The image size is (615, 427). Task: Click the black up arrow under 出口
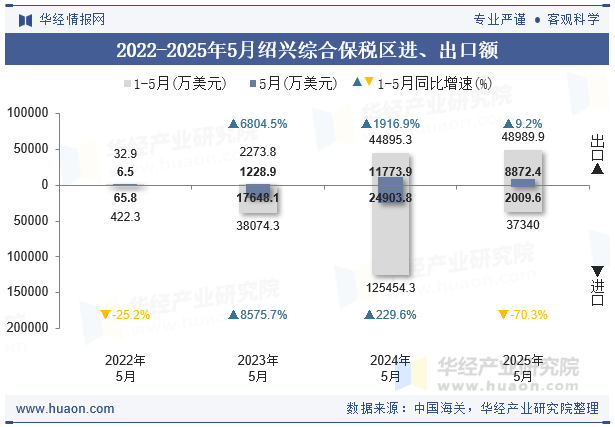597,169
